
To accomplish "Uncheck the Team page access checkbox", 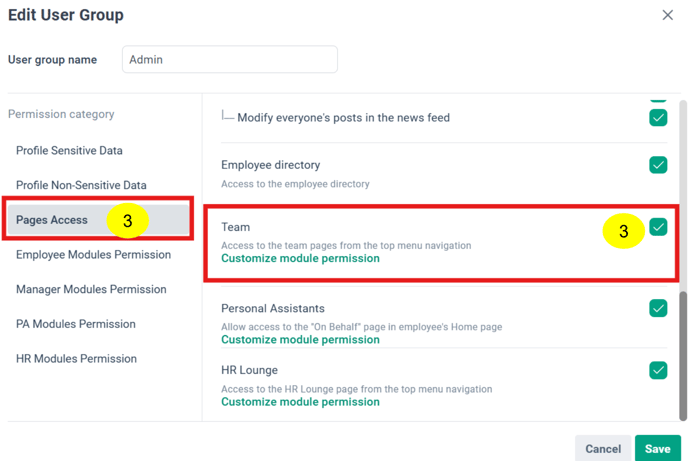I will 658,227.
